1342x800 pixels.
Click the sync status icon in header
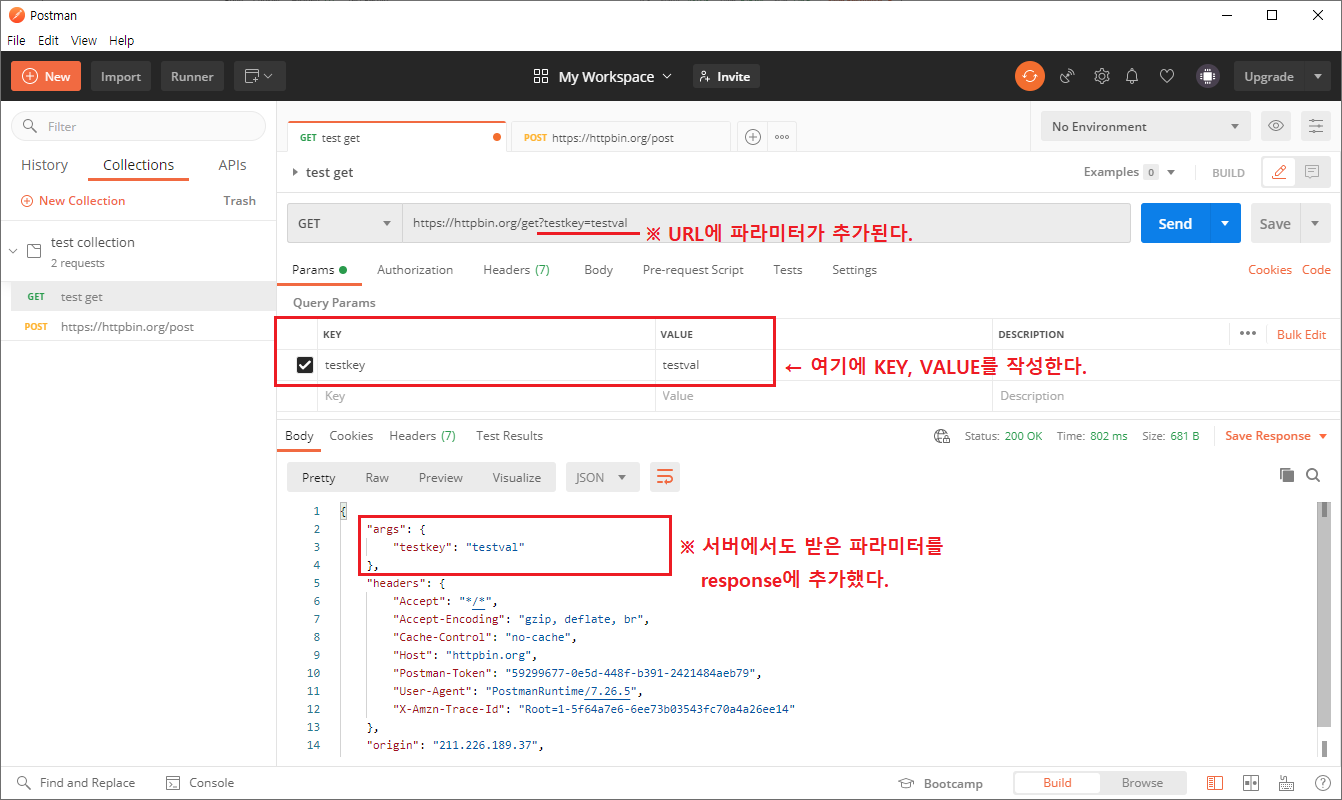click(1029, 76)
